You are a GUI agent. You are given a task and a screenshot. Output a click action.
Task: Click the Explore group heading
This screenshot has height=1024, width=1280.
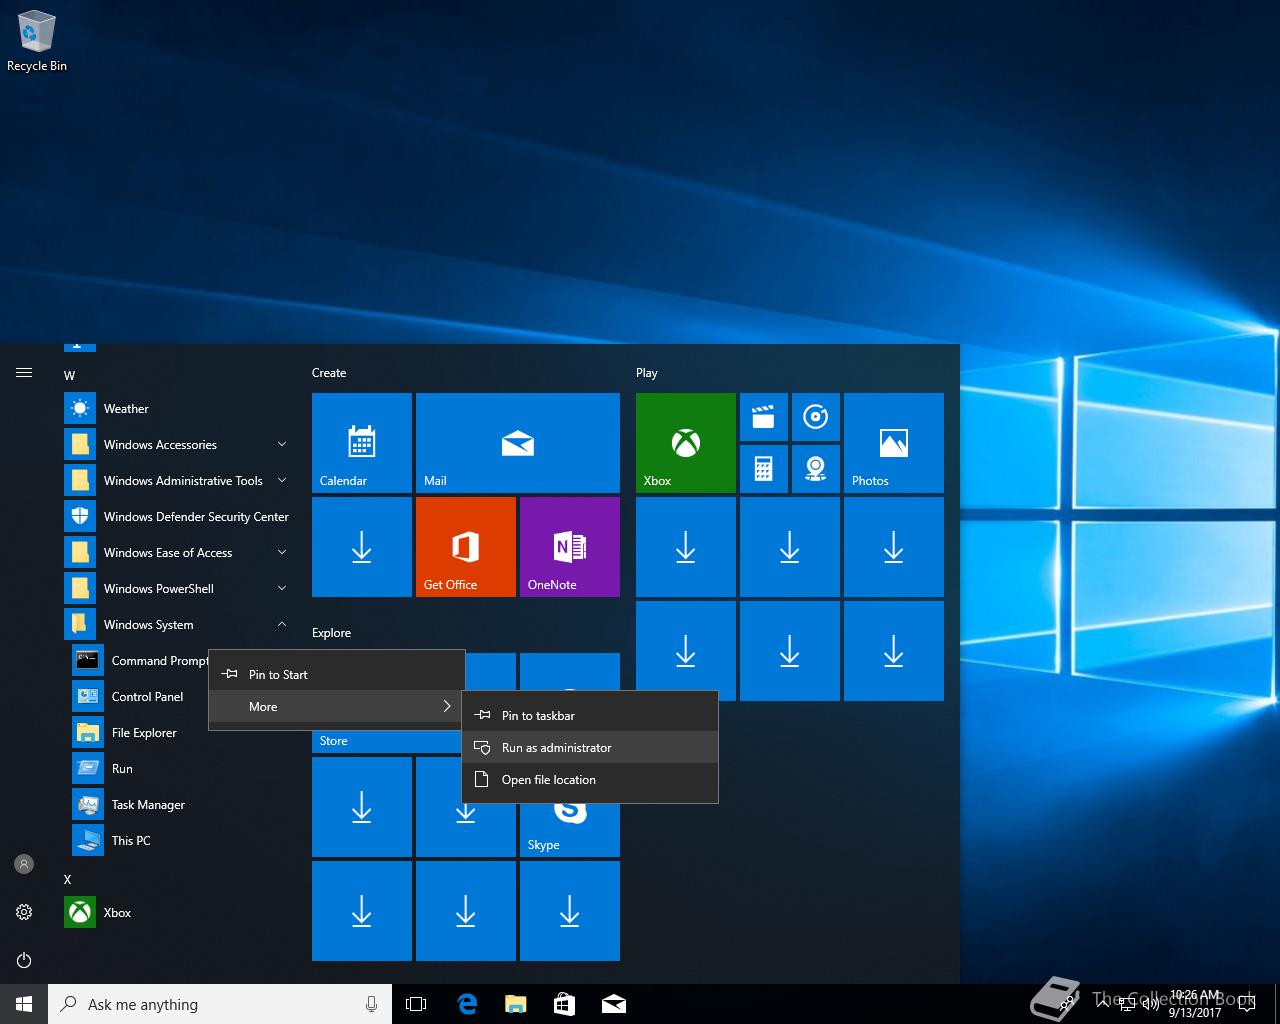pos(331,632)
